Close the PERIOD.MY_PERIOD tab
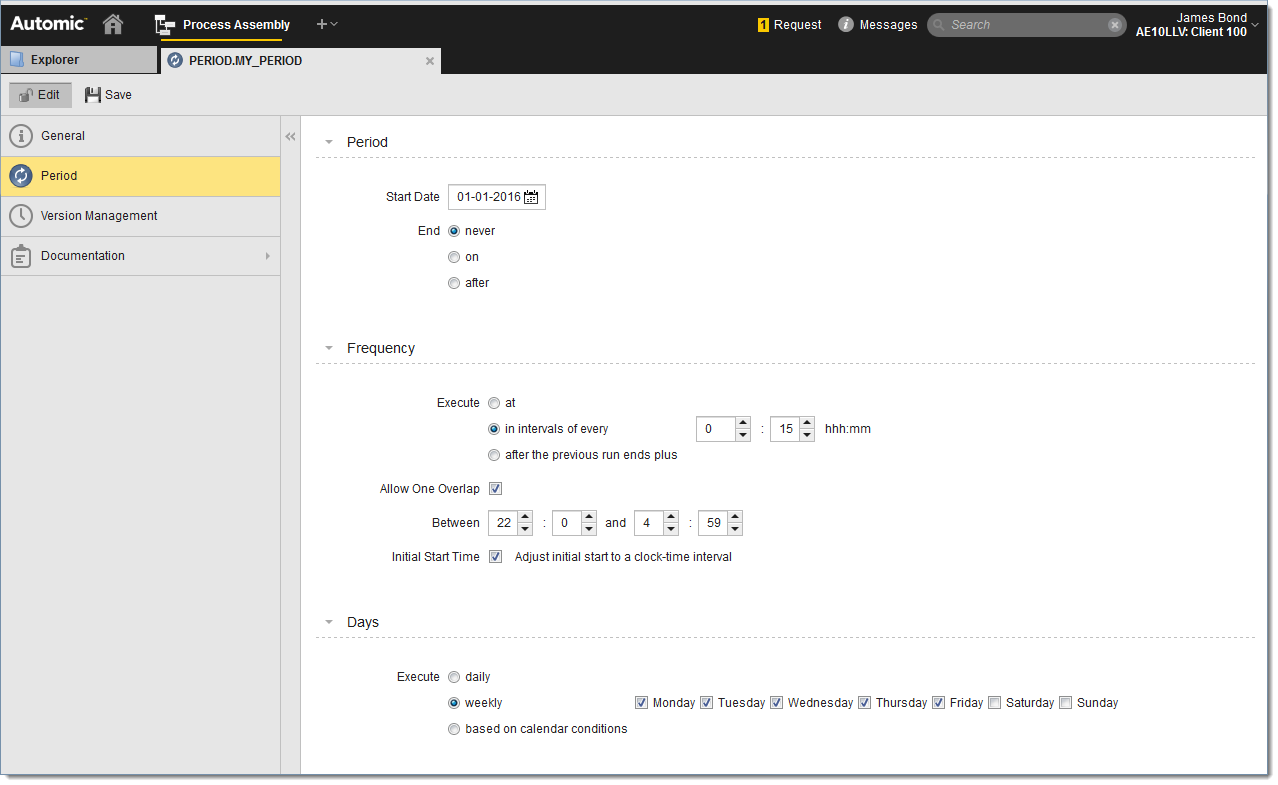 pos(430,61)
